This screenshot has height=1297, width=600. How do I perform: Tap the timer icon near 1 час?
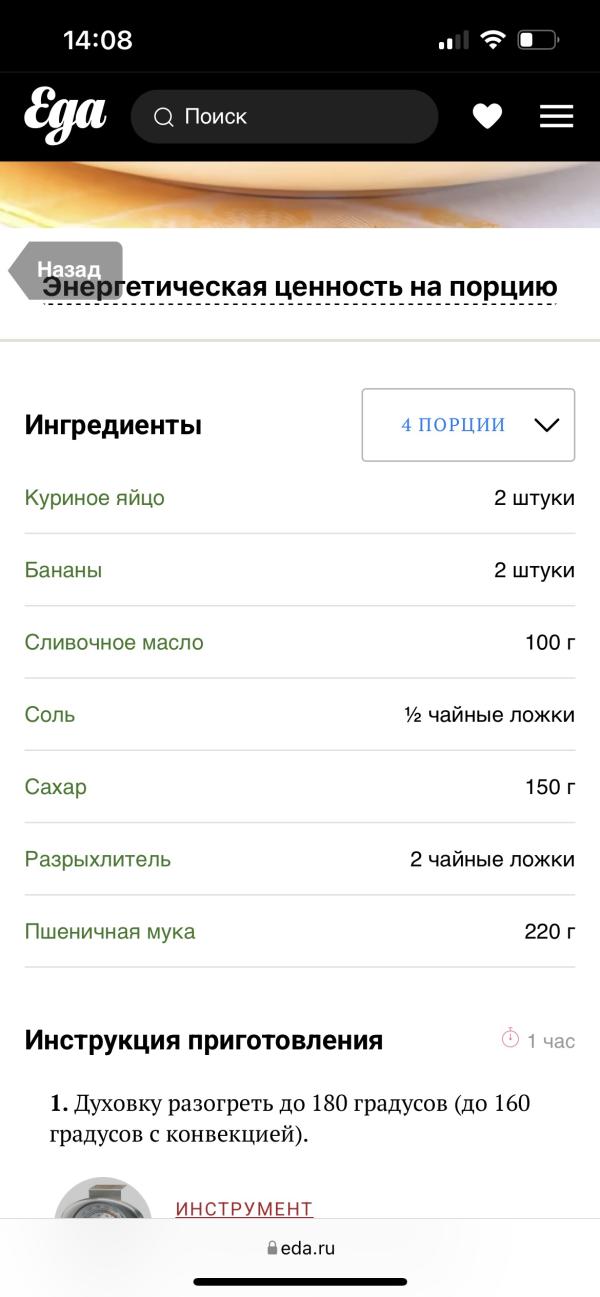510,1039
